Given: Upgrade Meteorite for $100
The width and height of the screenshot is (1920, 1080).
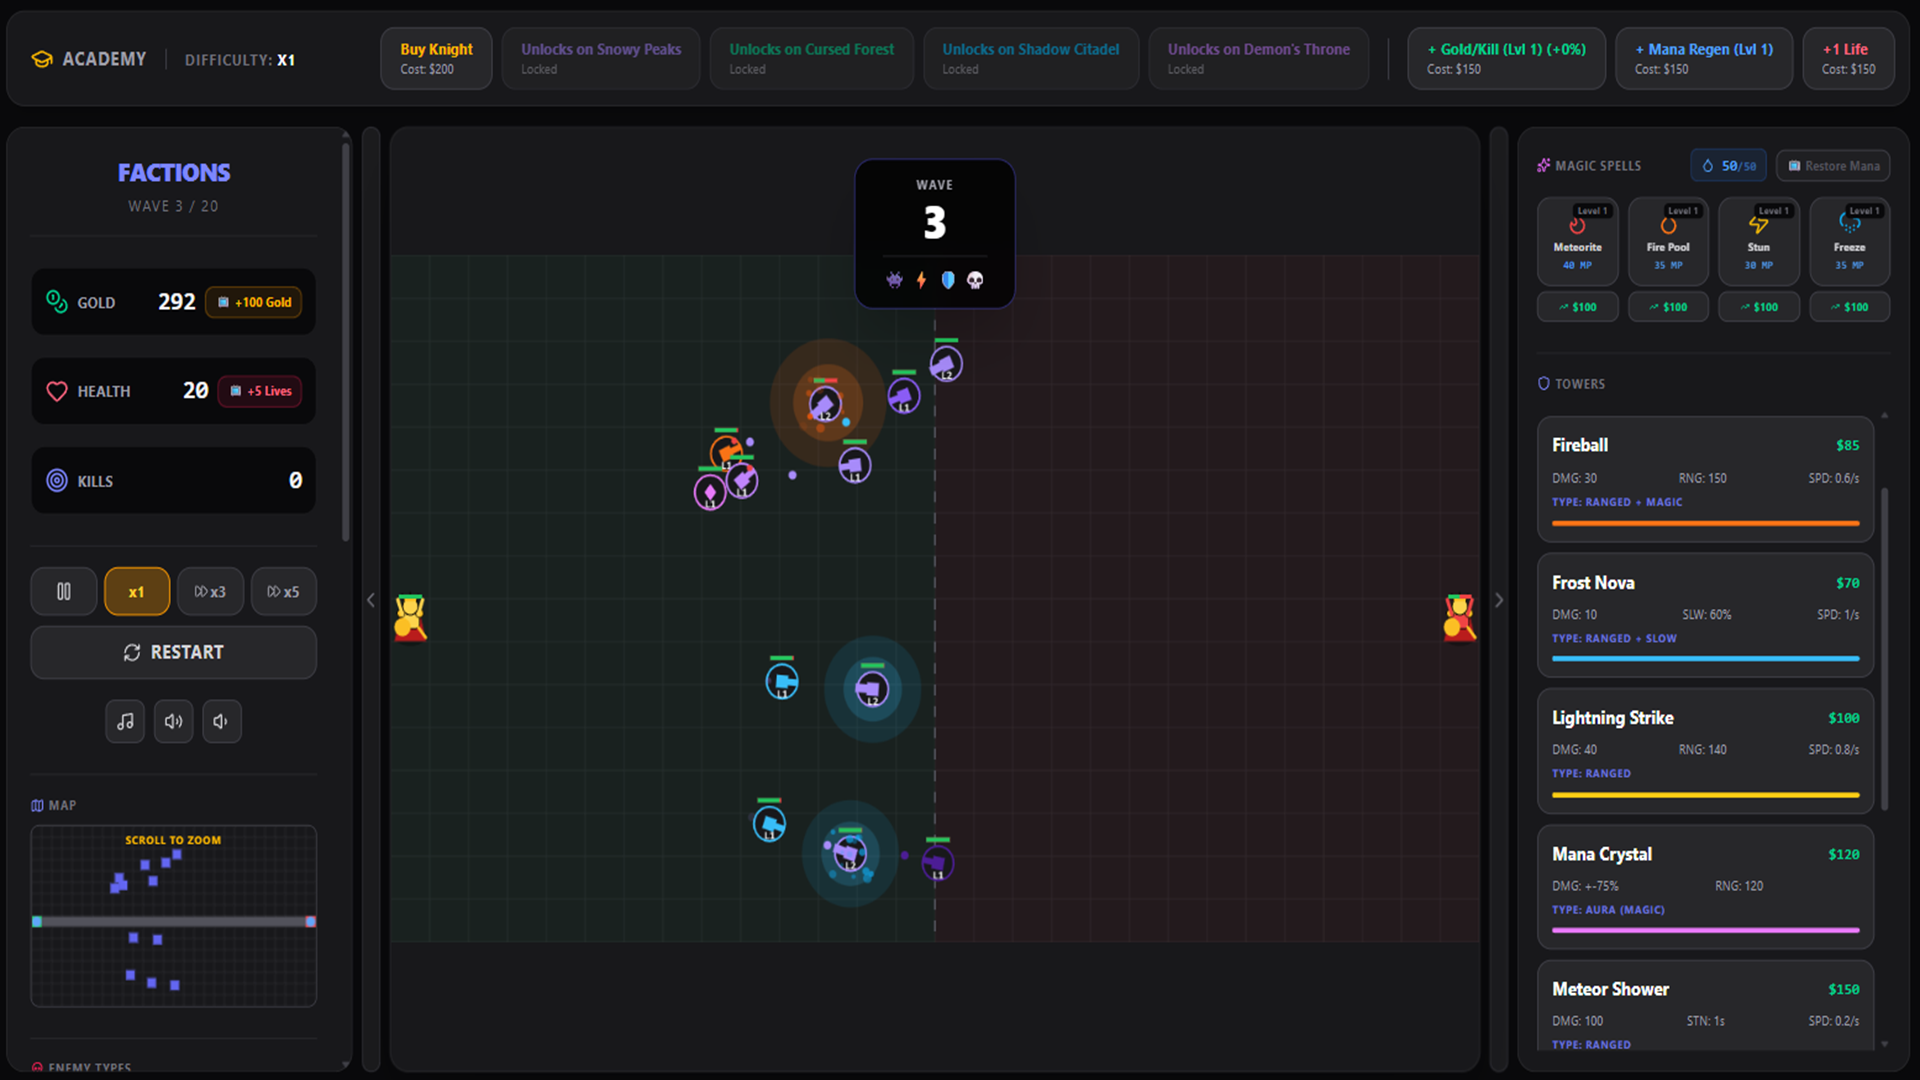Looking at the screenshot, I should coord(1578,306).
